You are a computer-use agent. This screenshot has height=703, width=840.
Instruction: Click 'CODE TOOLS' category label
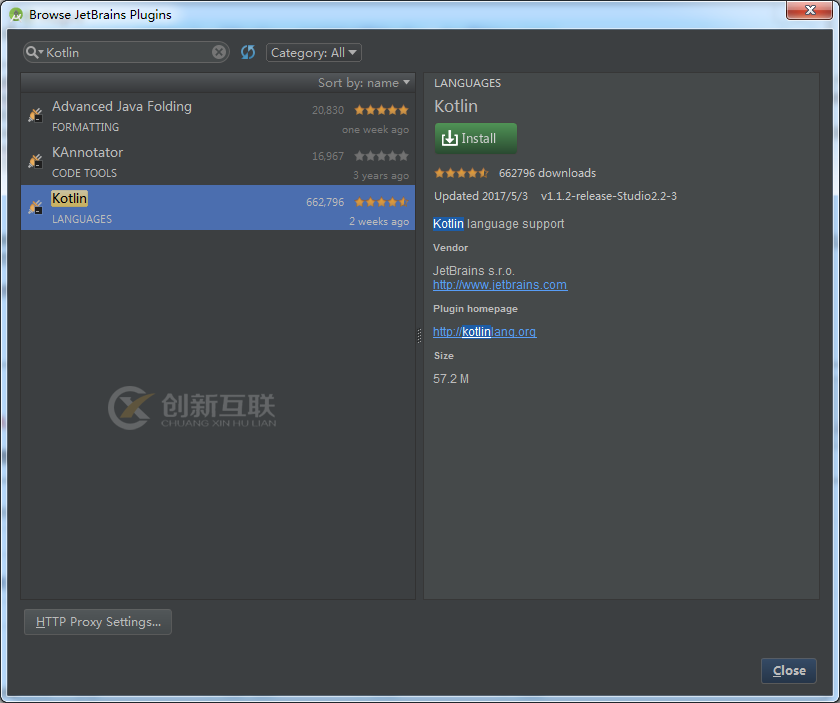tap(84, 173)
